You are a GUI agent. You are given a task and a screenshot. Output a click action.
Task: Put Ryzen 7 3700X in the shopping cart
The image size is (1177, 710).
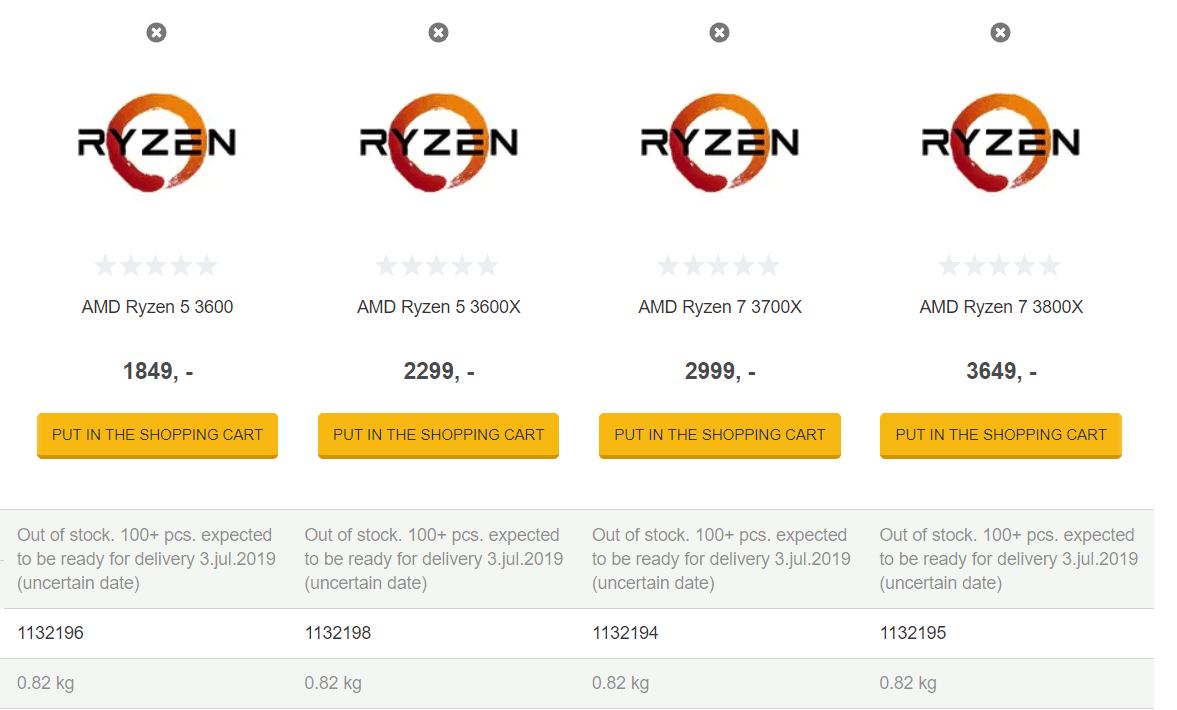(x=720, y=435)
